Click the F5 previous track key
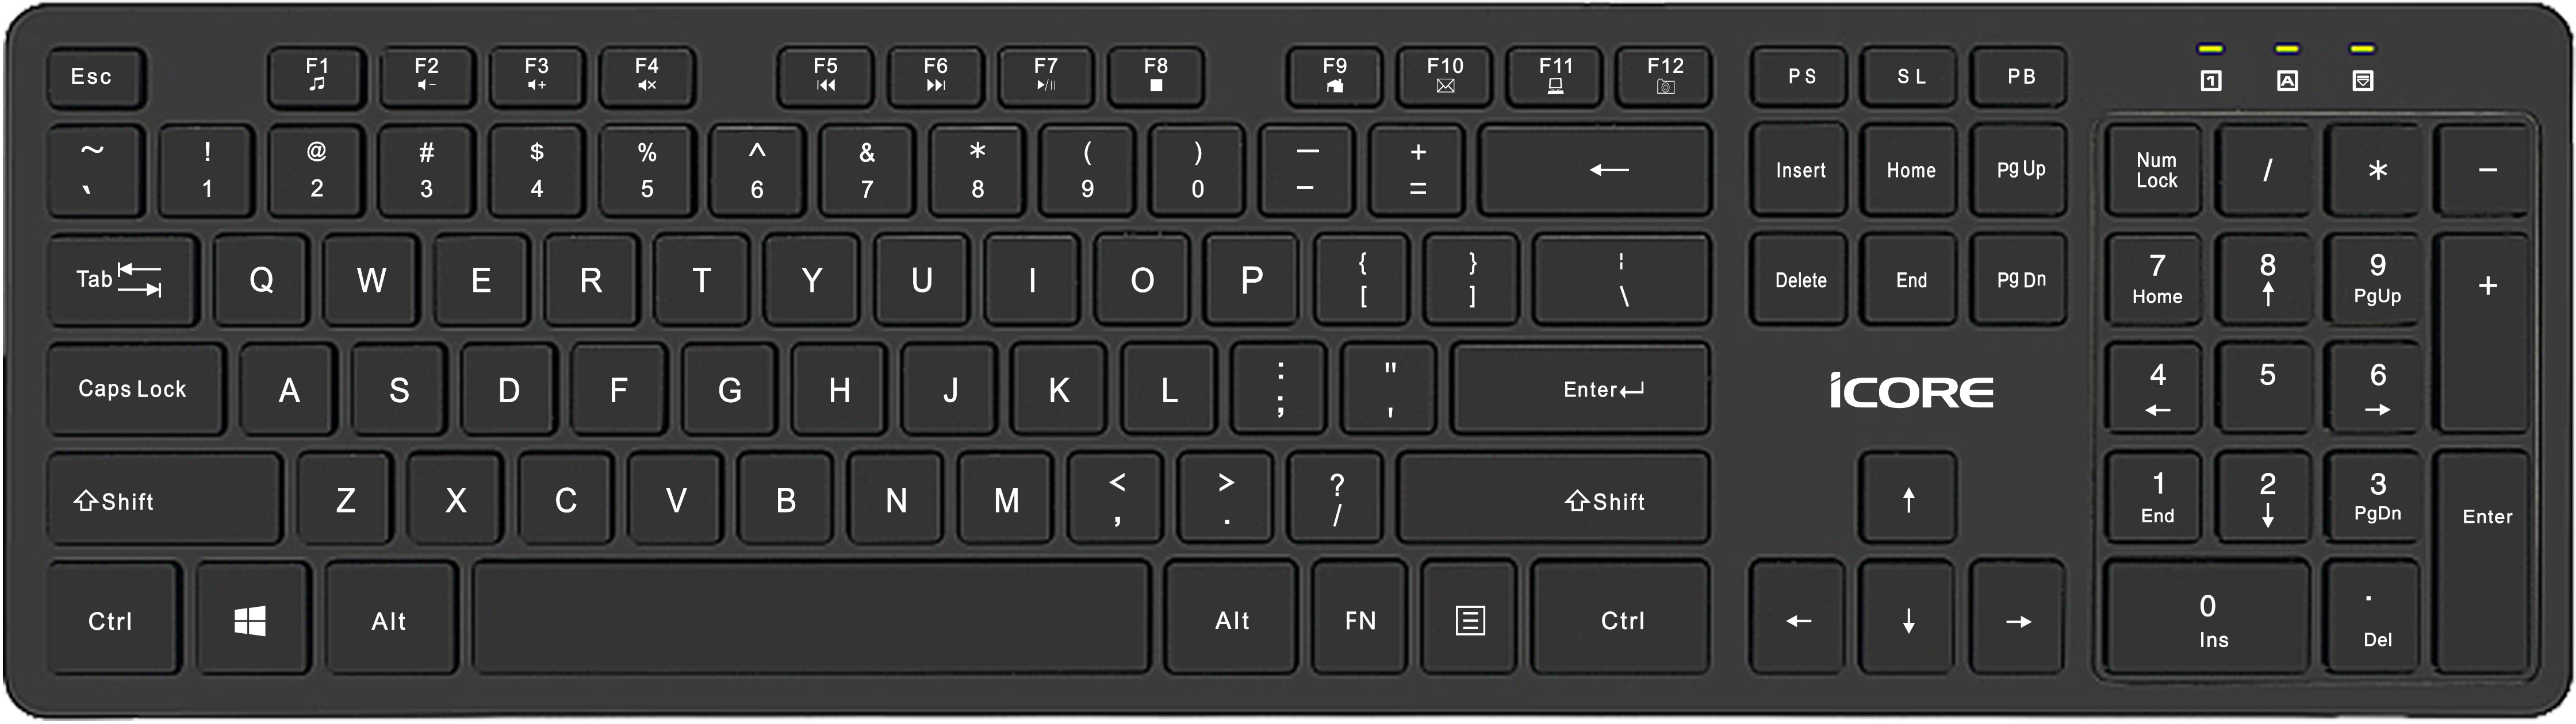This screenshot has height=724, width=2576. coord(825,76)
